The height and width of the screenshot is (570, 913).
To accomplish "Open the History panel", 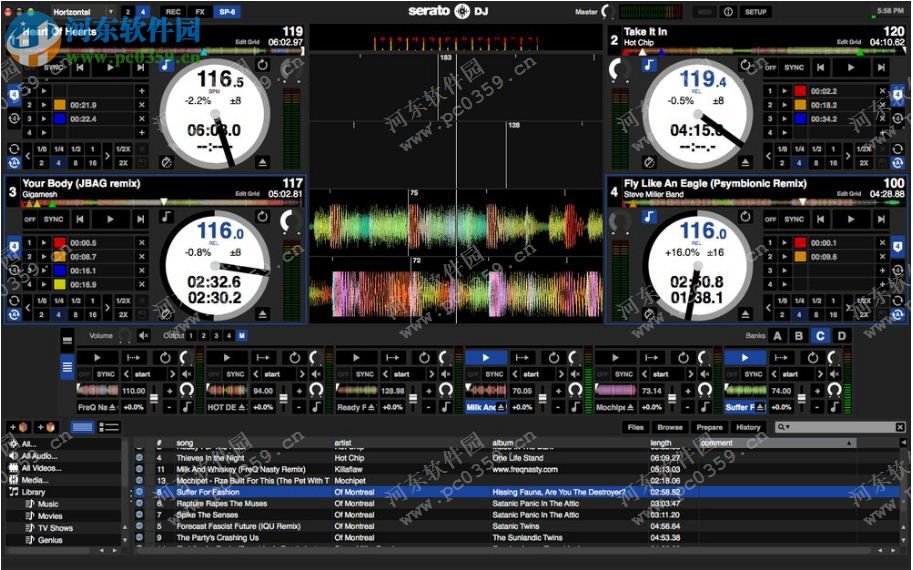I will 748,427.
